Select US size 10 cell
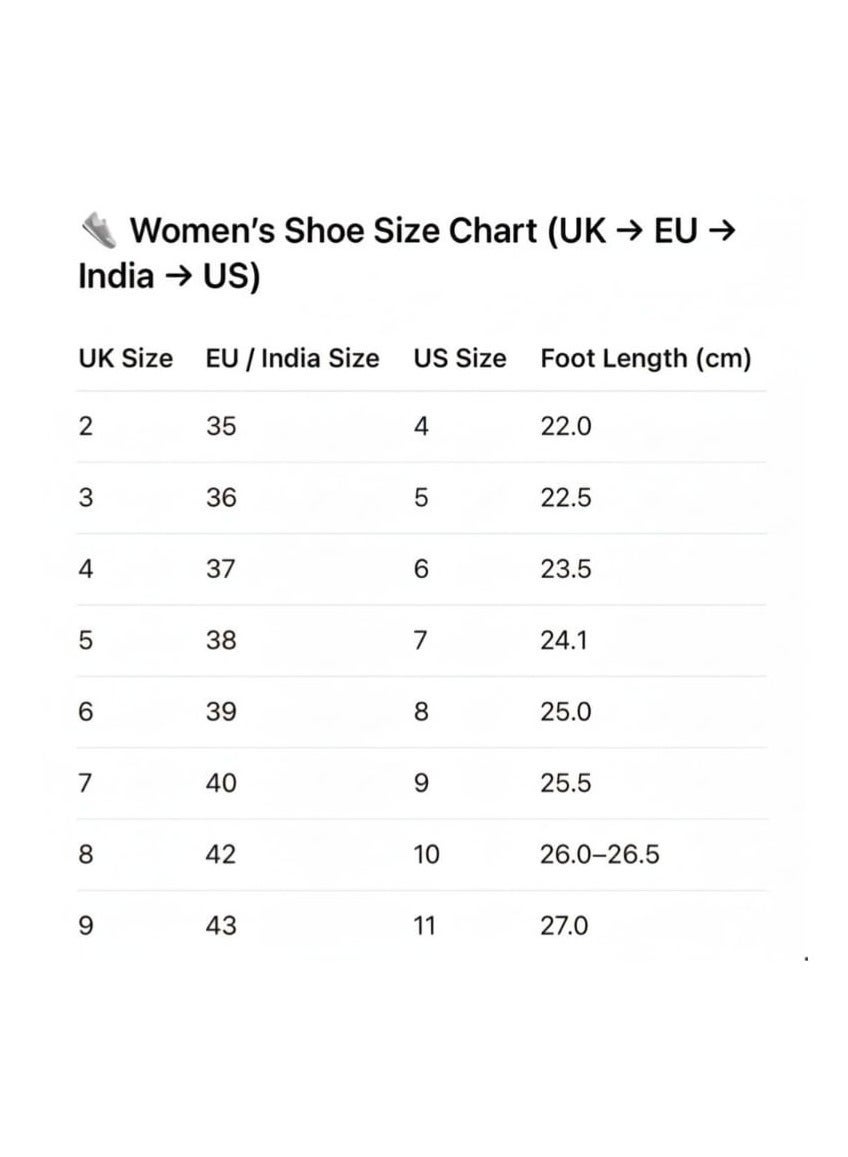848x1157 pixels. (426, 854)
